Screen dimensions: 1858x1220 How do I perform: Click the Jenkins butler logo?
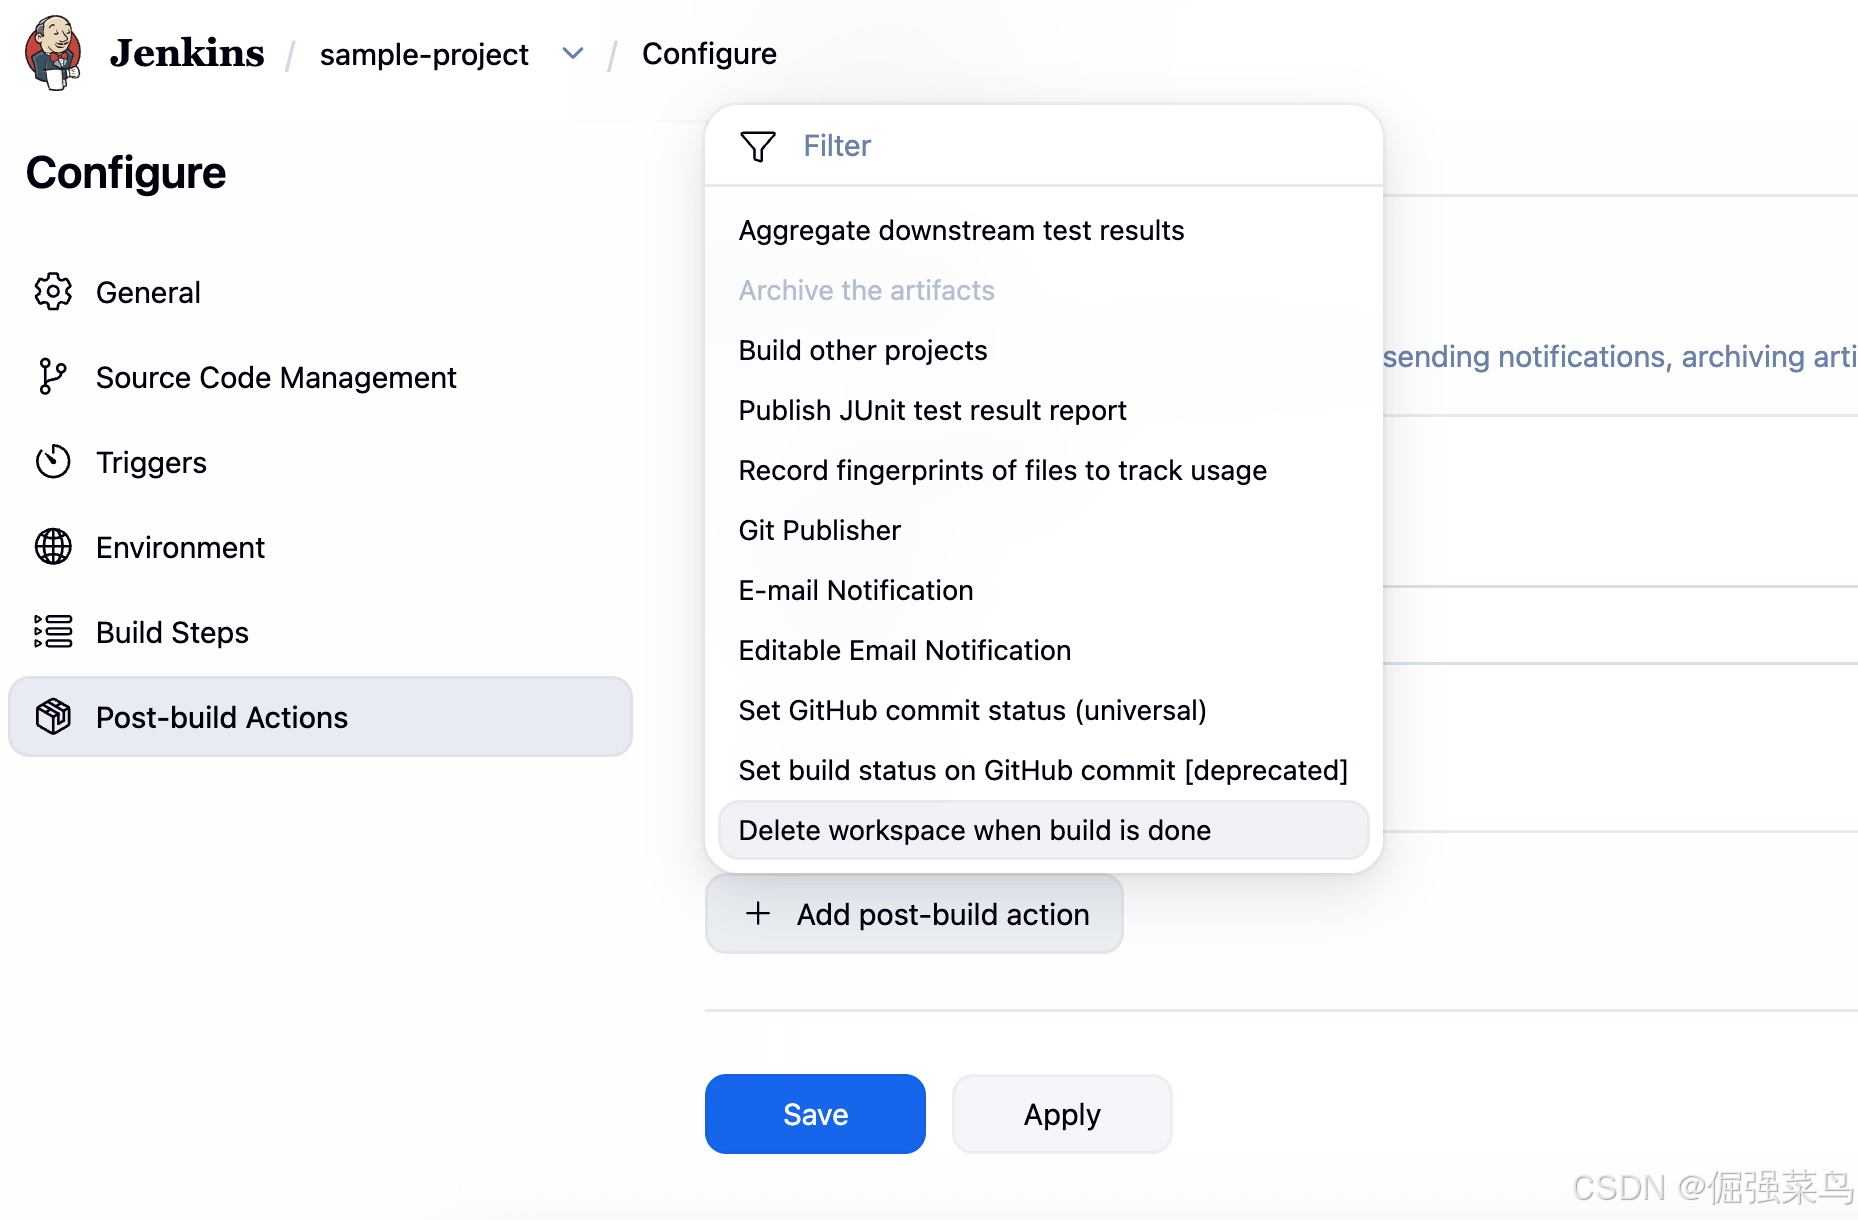click(53, 53)
